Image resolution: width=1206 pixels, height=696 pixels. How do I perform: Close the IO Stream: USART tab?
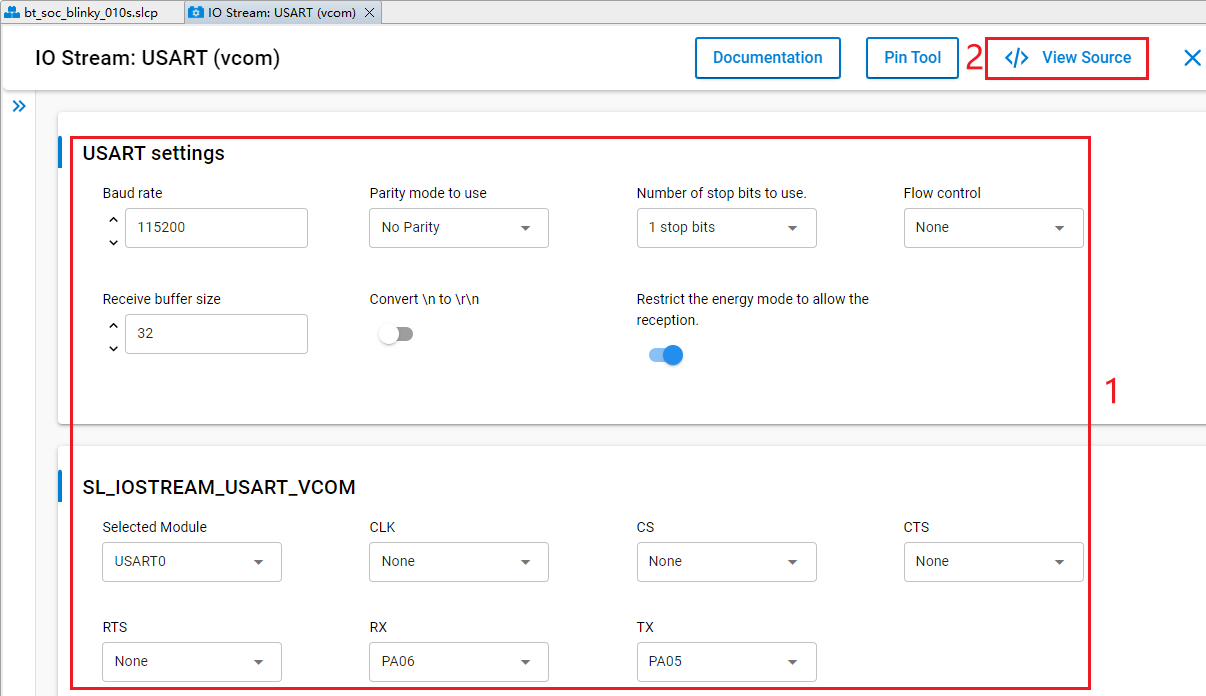tap(371, 13)
